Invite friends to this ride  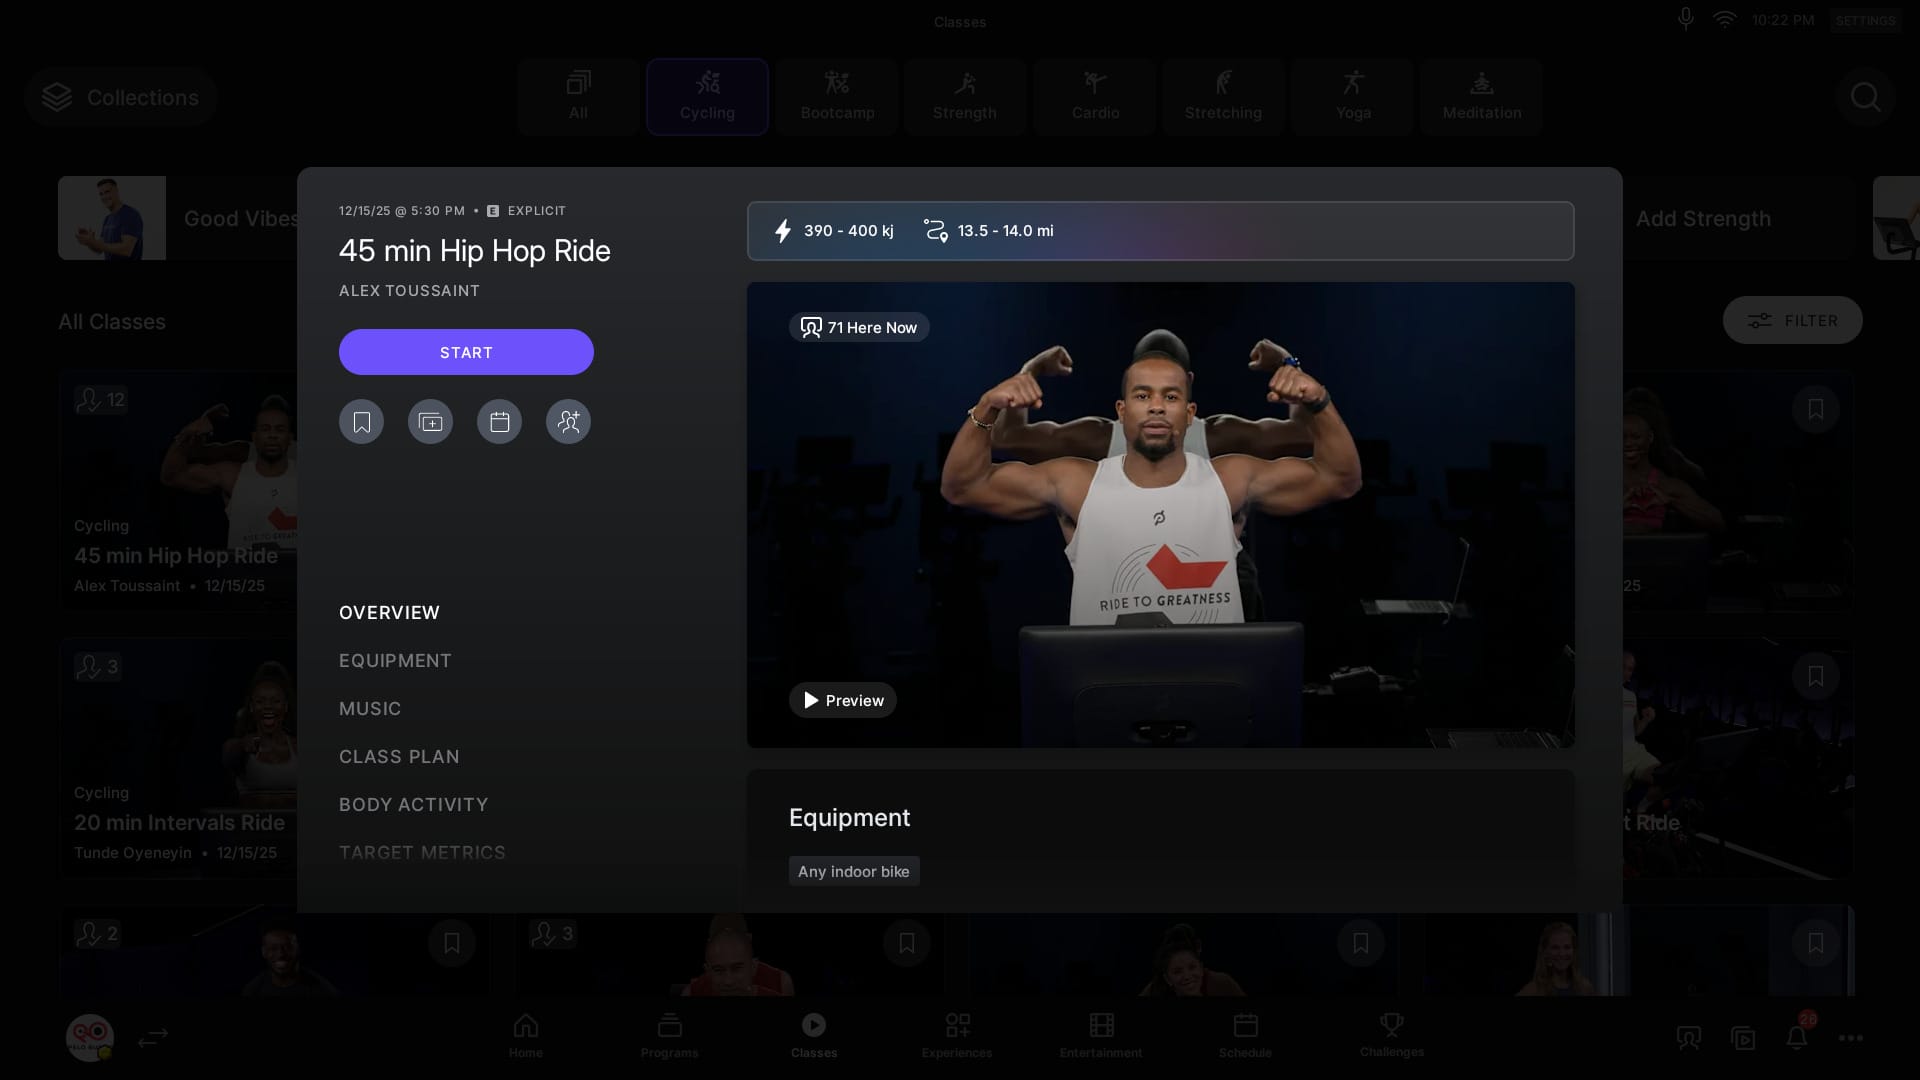pyautogui.click(x=568, y=422)
